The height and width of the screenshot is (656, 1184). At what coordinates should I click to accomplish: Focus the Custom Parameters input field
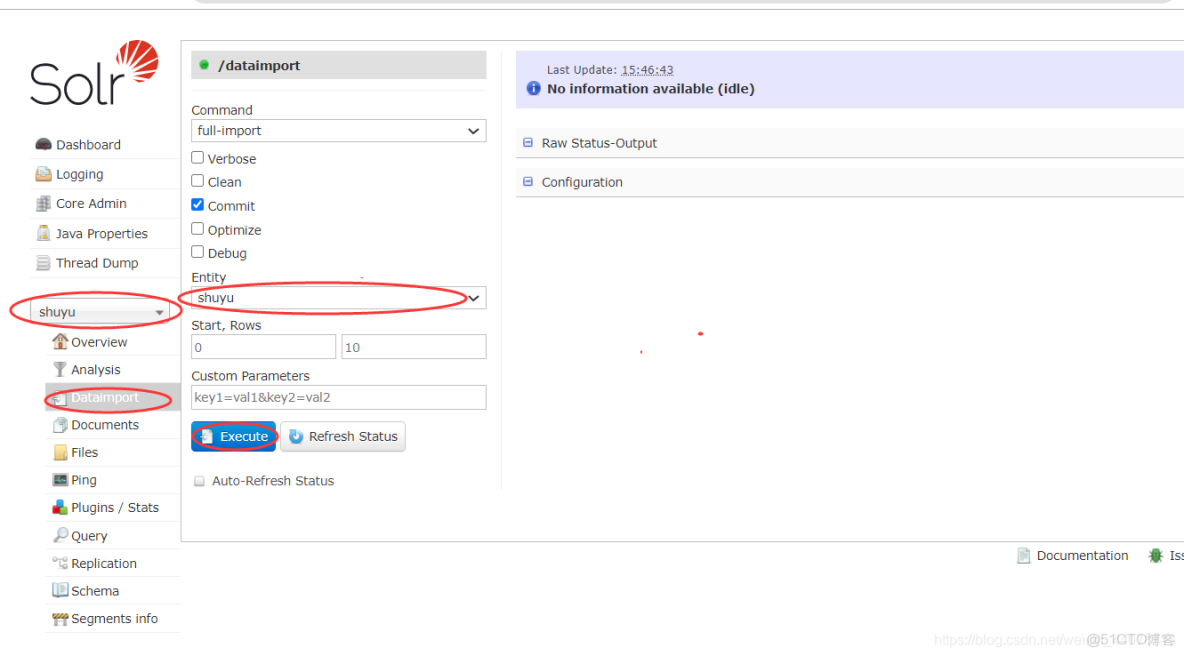(338, 397)
